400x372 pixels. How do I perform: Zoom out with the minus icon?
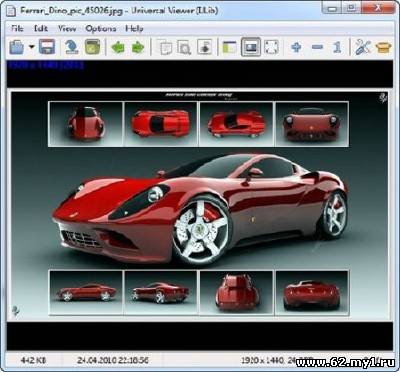[317, 47]
